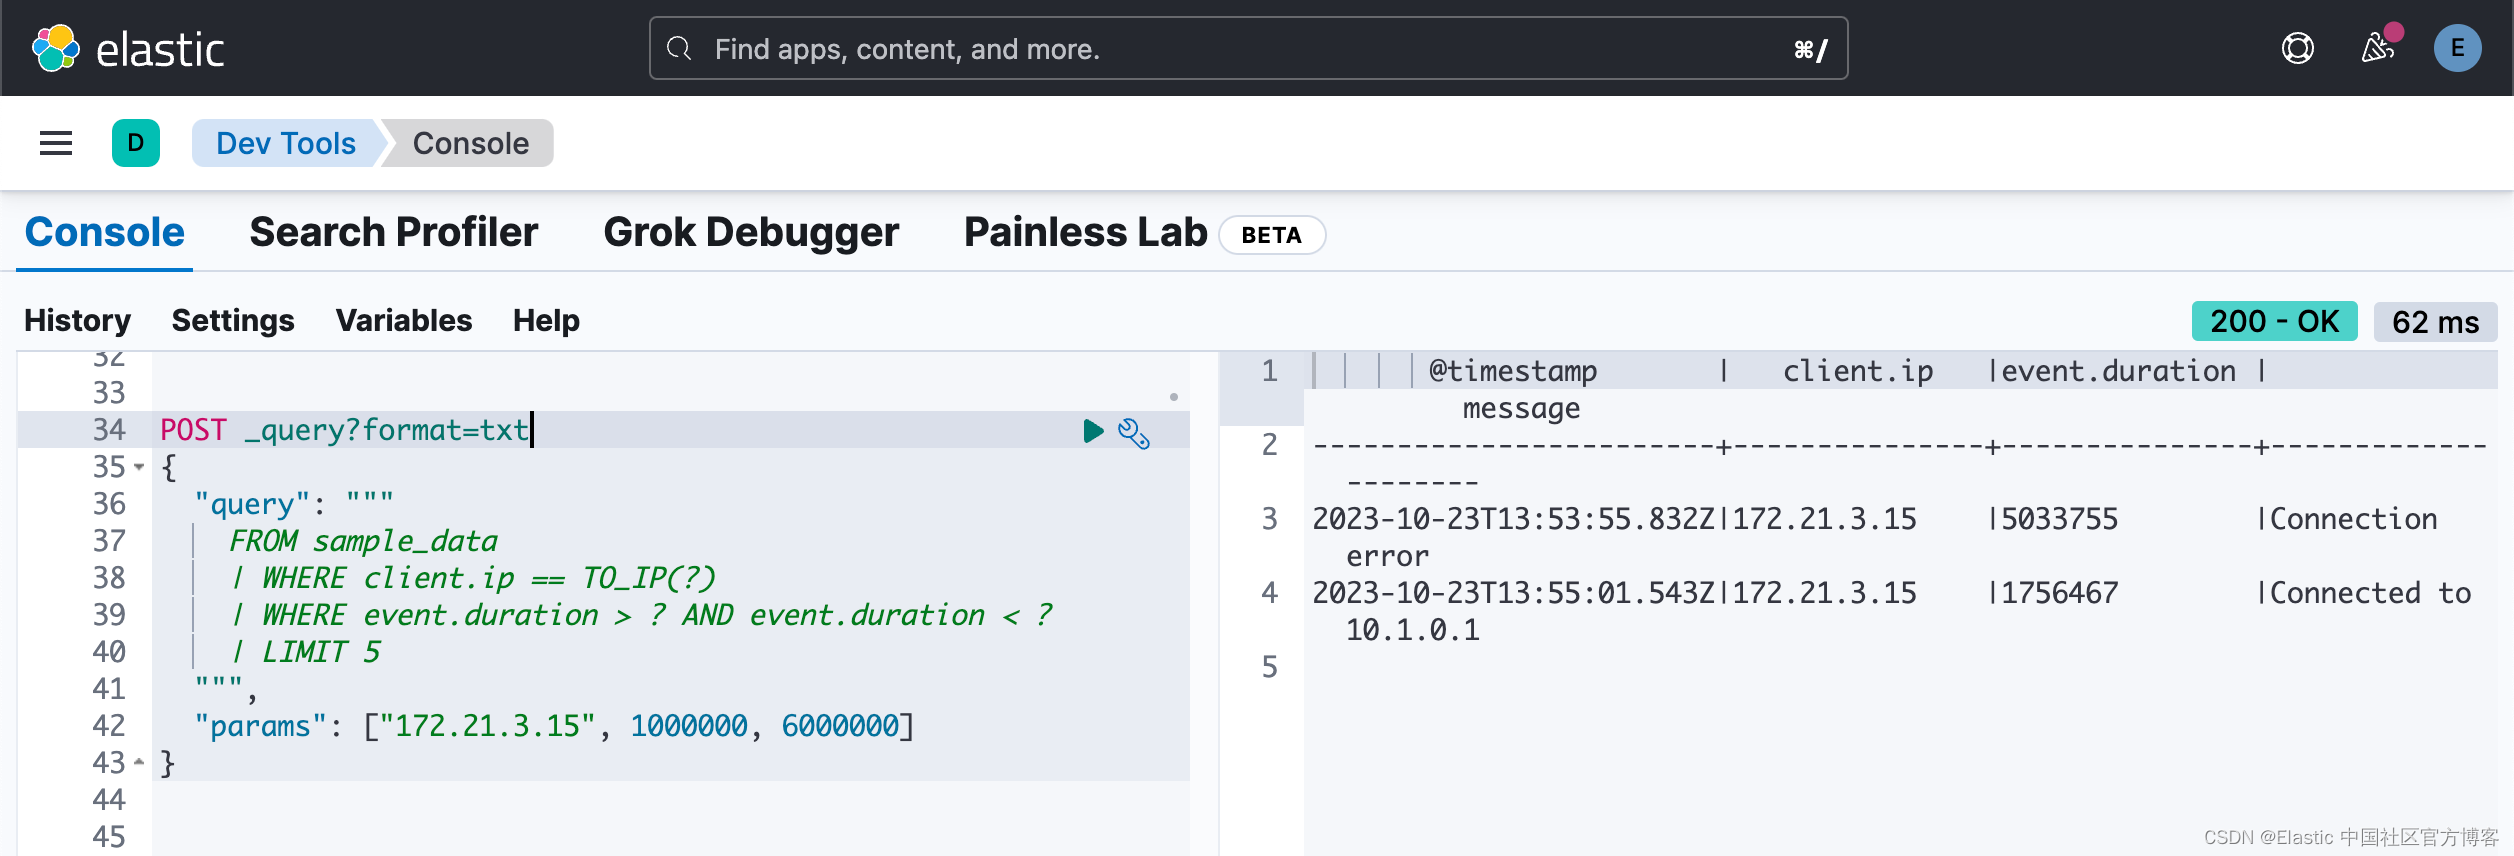Collapse the JSON body at line 35
2514x856 pixels.
[139, 467]
